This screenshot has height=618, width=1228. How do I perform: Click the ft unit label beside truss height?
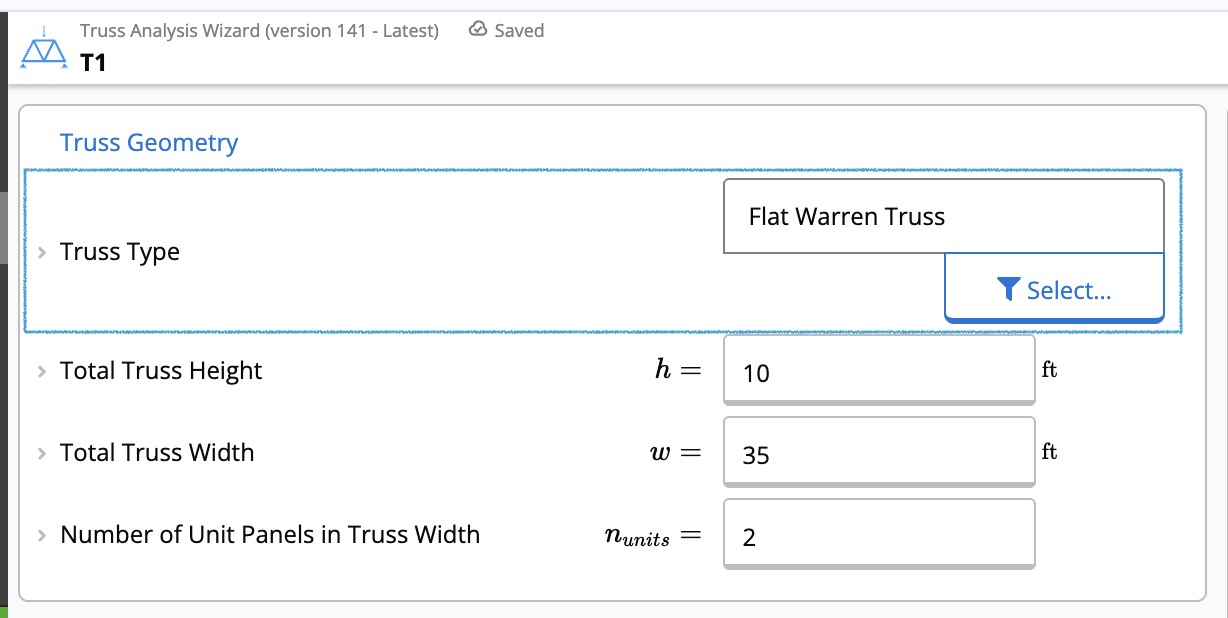[x=1049, y=369]
